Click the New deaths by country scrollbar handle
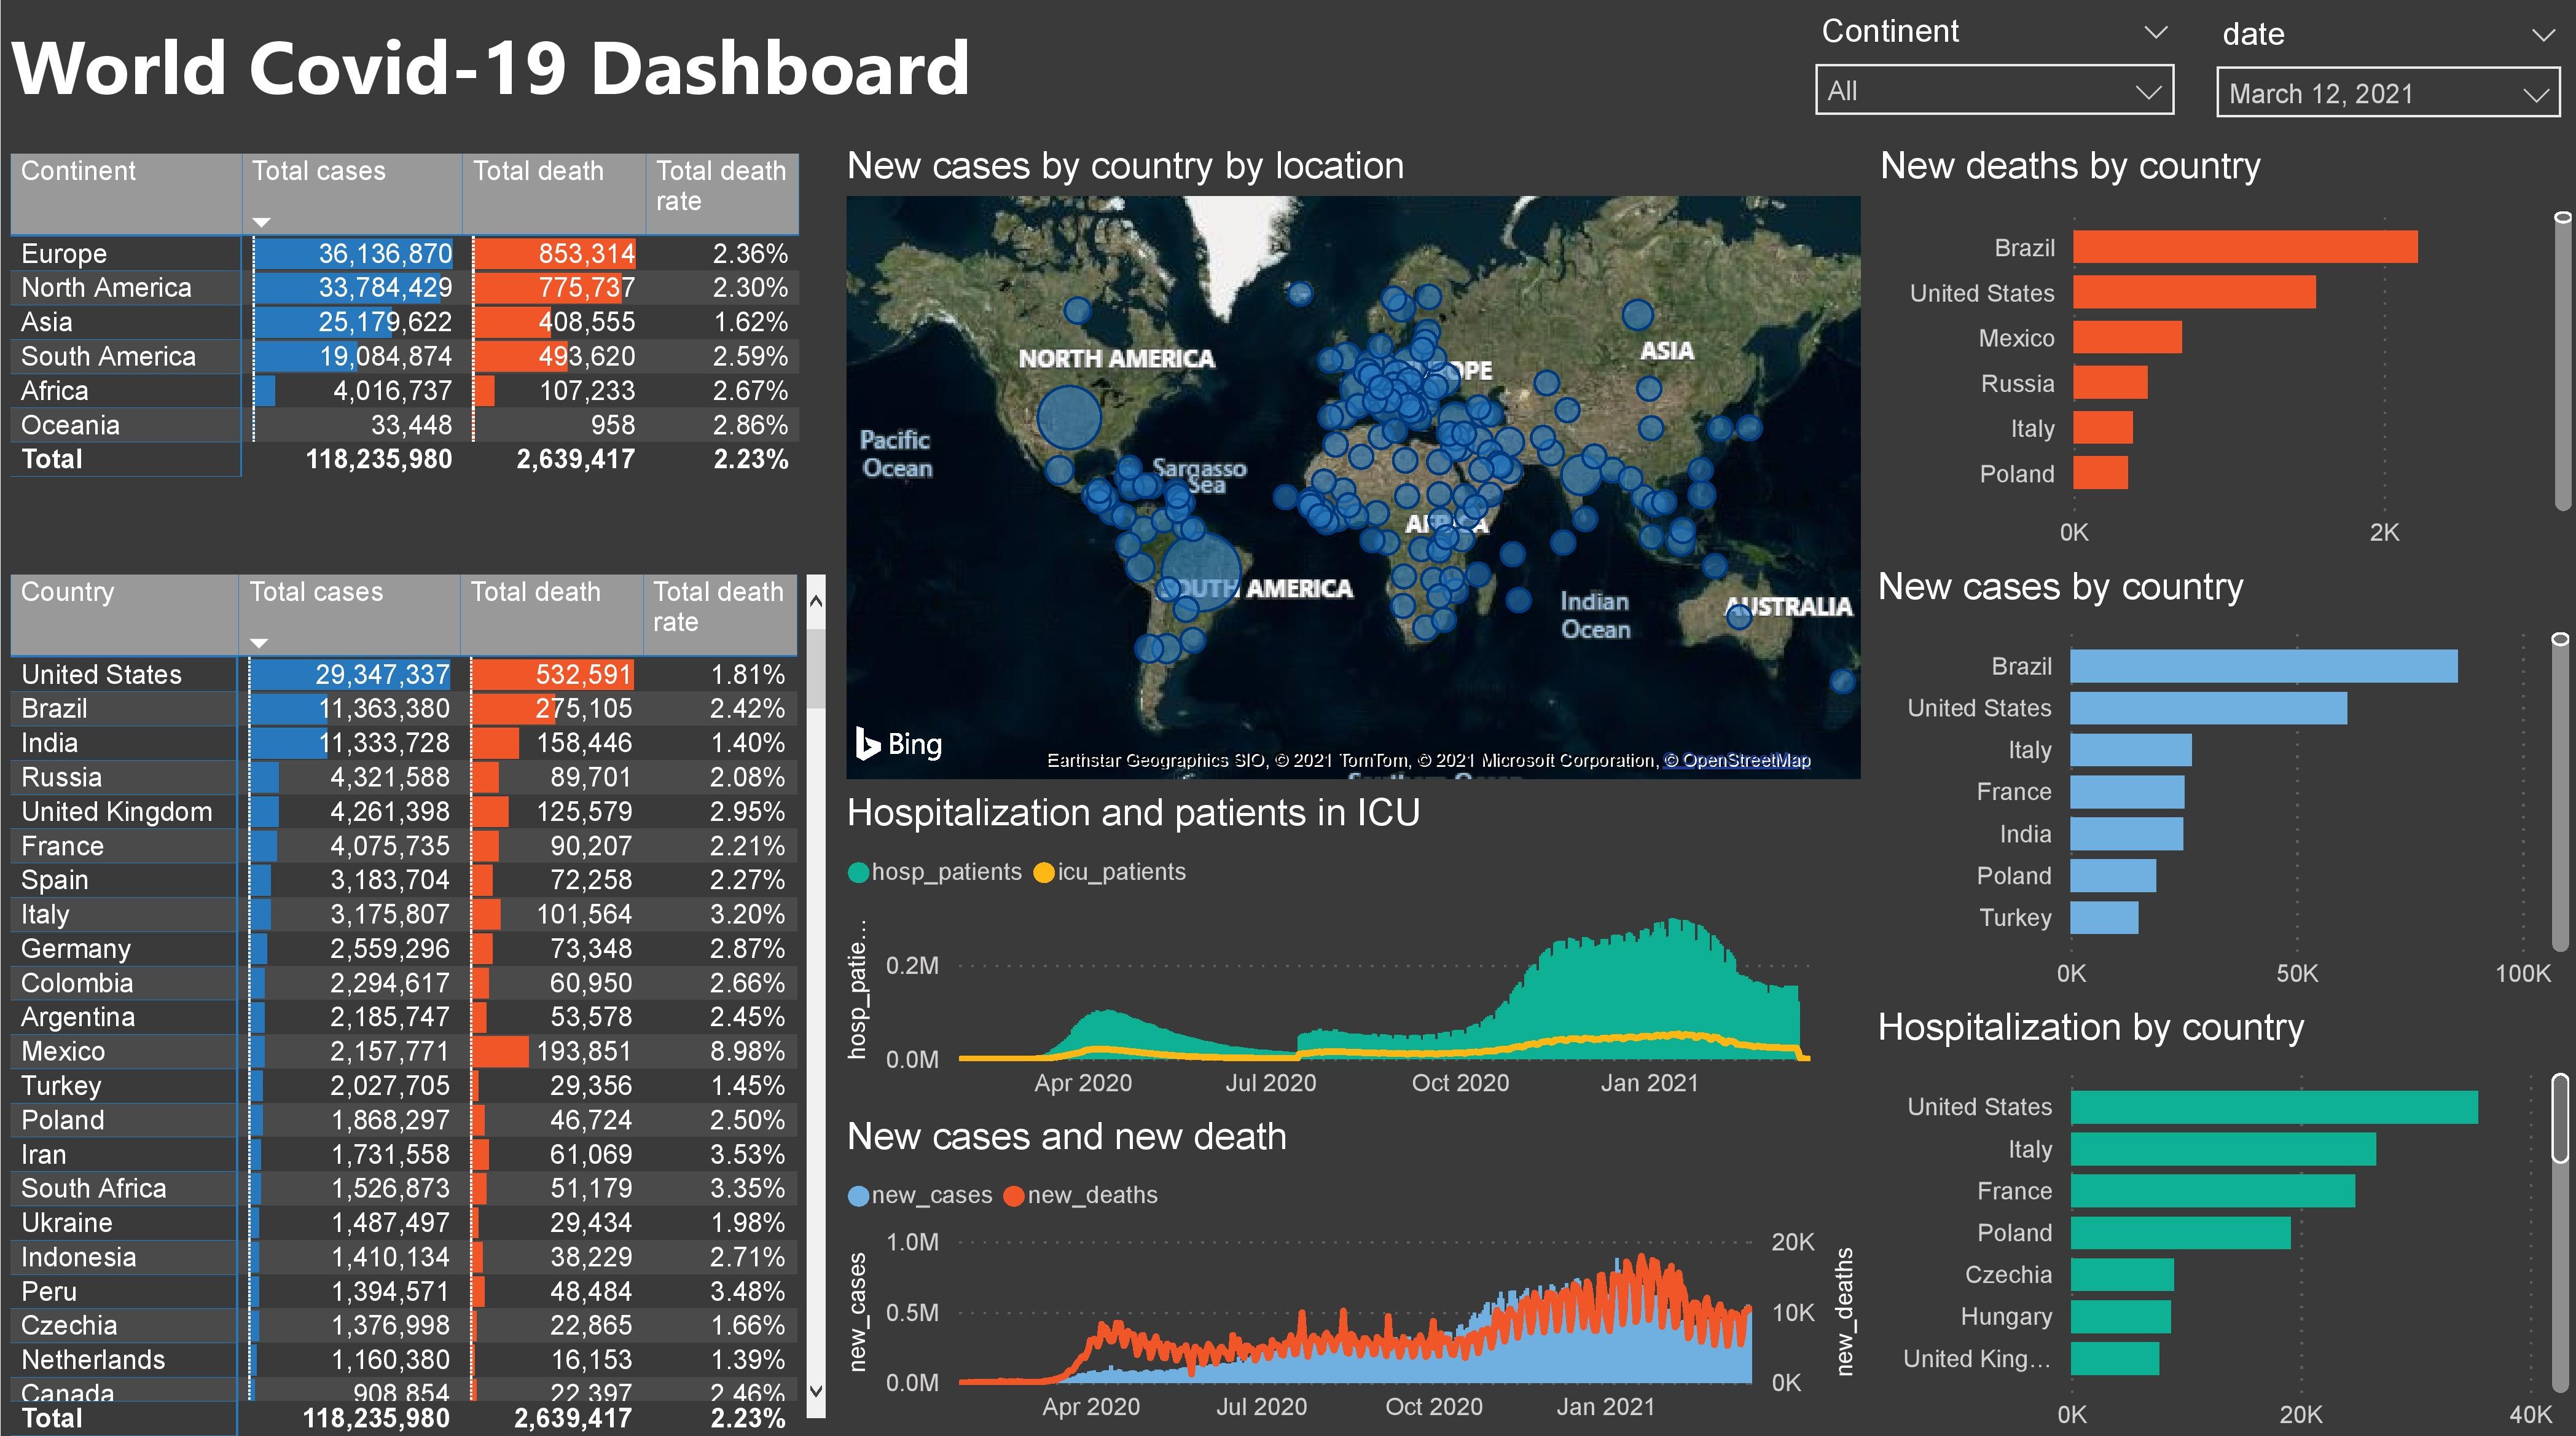Screen dimensions: 2576x1436 (x=2562, y=218)
